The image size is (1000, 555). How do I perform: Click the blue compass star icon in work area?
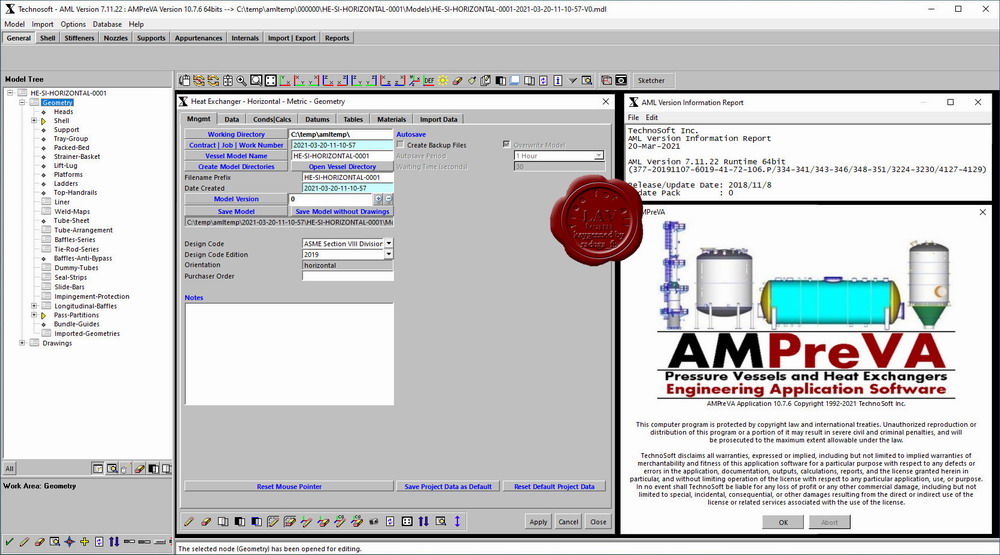pos(70,542)
